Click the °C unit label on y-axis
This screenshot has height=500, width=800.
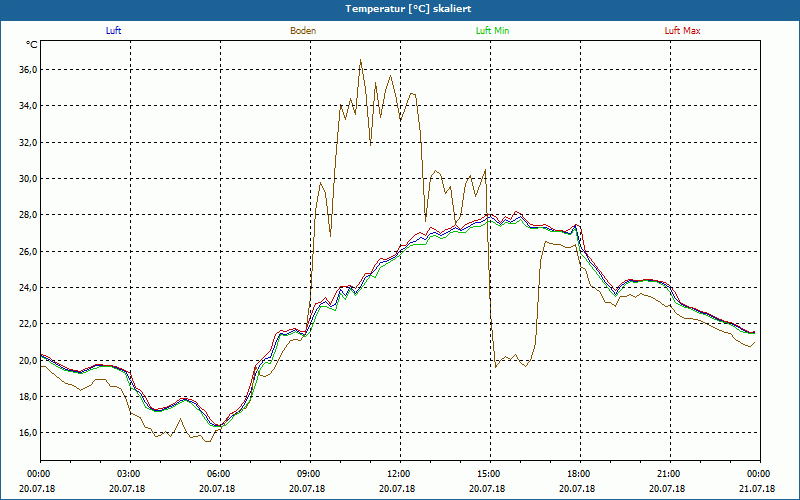point(32,45)
